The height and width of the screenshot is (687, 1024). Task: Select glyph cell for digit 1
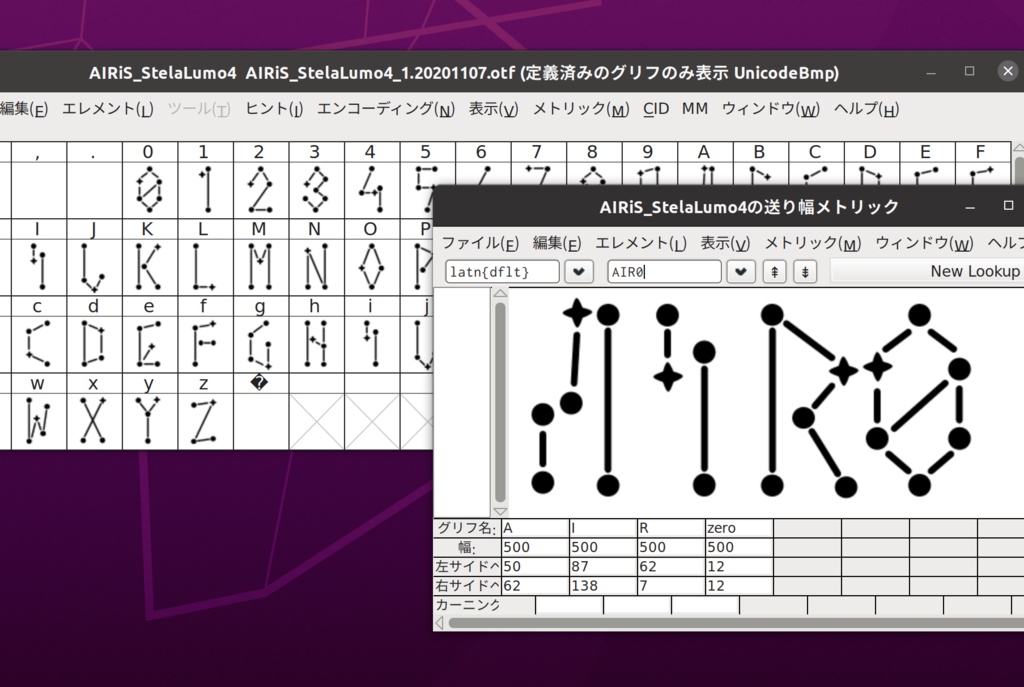coord(205,190)
